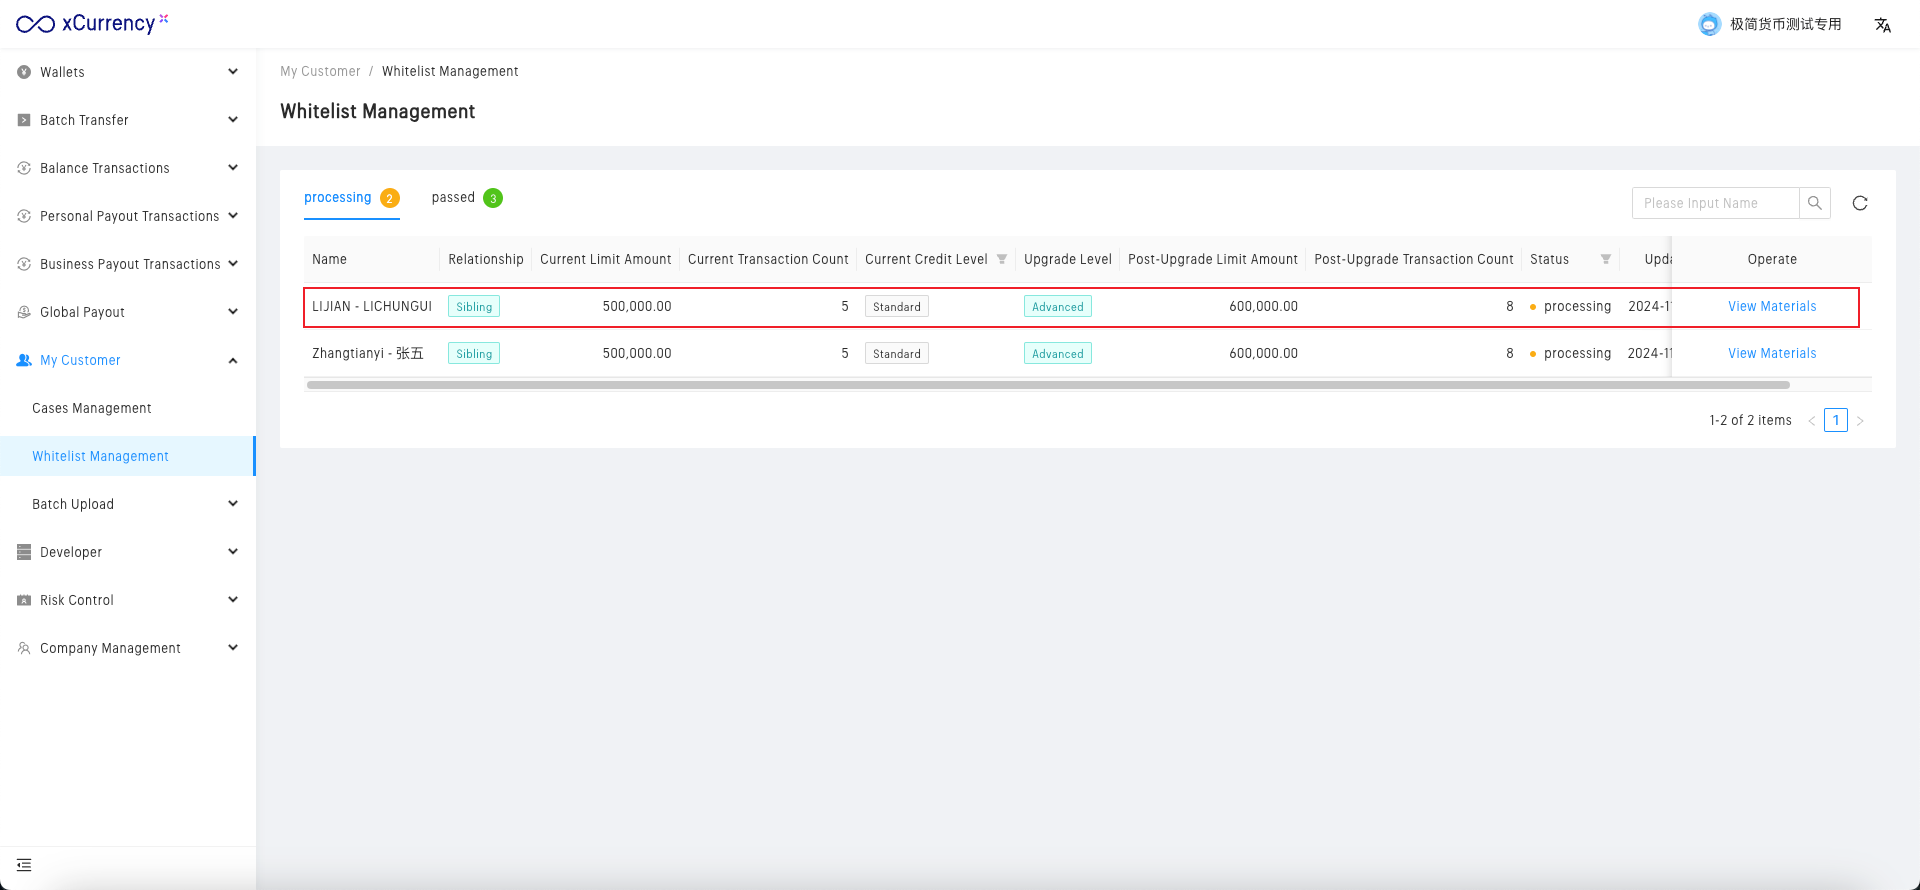Open the language switcher icon
The width and height of the screenshot is (1920, 890).
tap(1883, 25)
